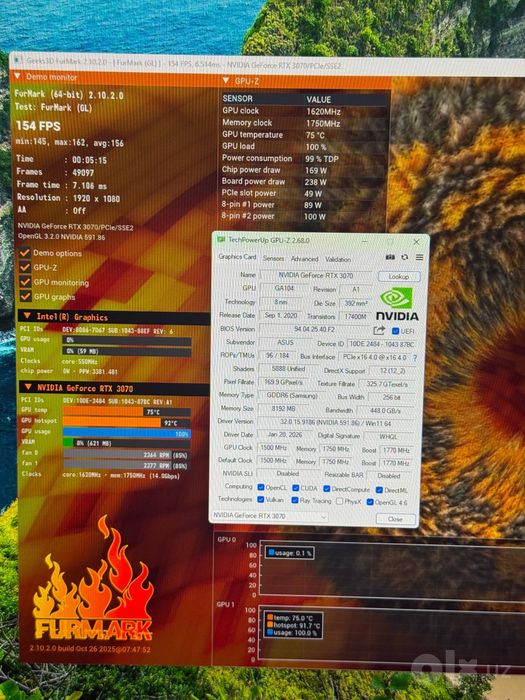This screenshot has width=525, height=700.
Task: Click the Board power draw 238 W row
Action: pyautogui.click(x=304, y=181)
